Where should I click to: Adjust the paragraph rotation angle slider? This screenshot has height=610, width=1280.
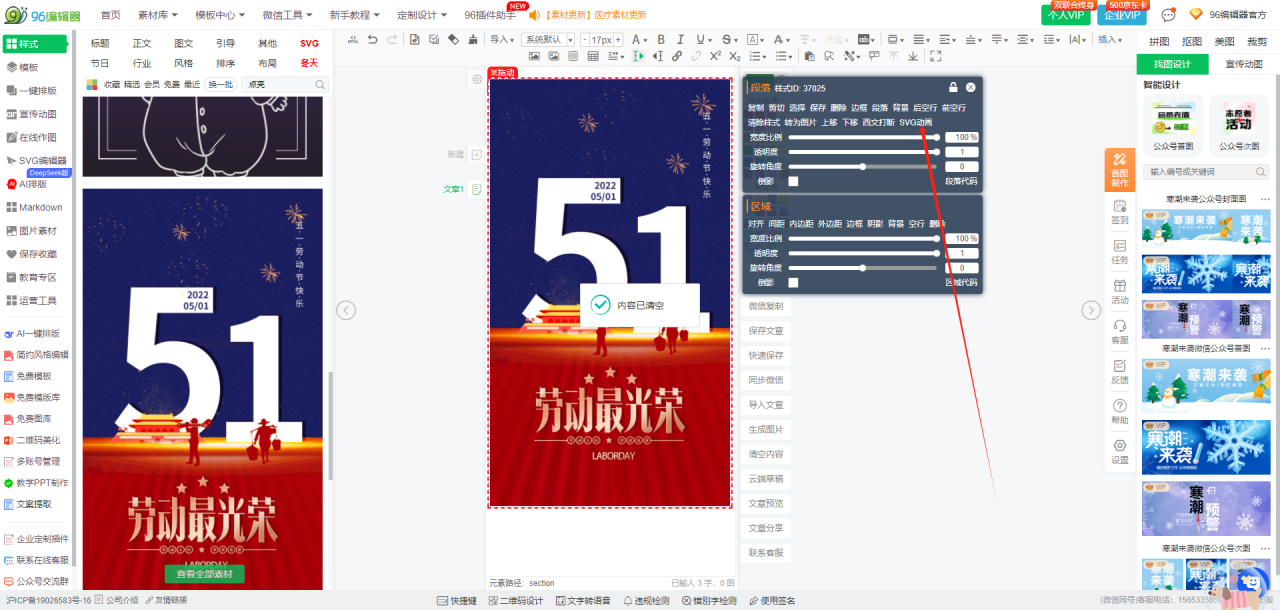coord(863,167)
